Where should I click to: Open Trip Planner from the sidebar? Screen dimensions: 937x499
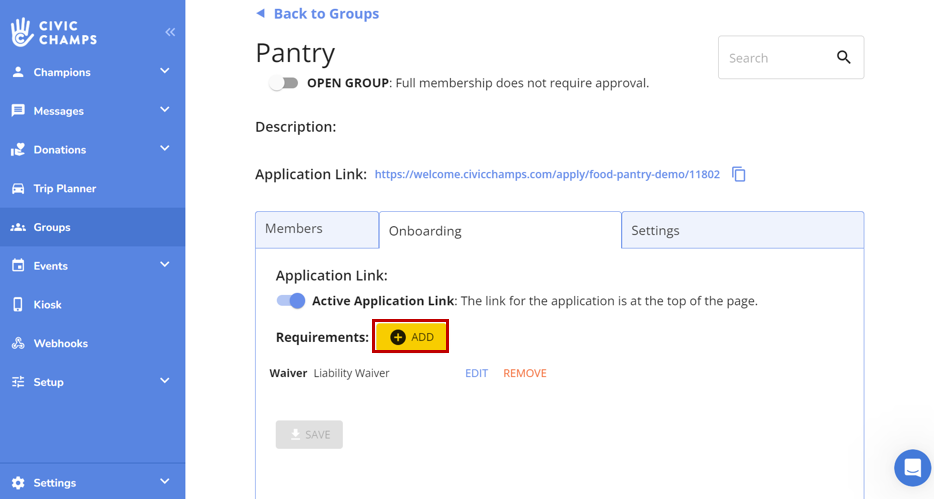tap(64, 188)
